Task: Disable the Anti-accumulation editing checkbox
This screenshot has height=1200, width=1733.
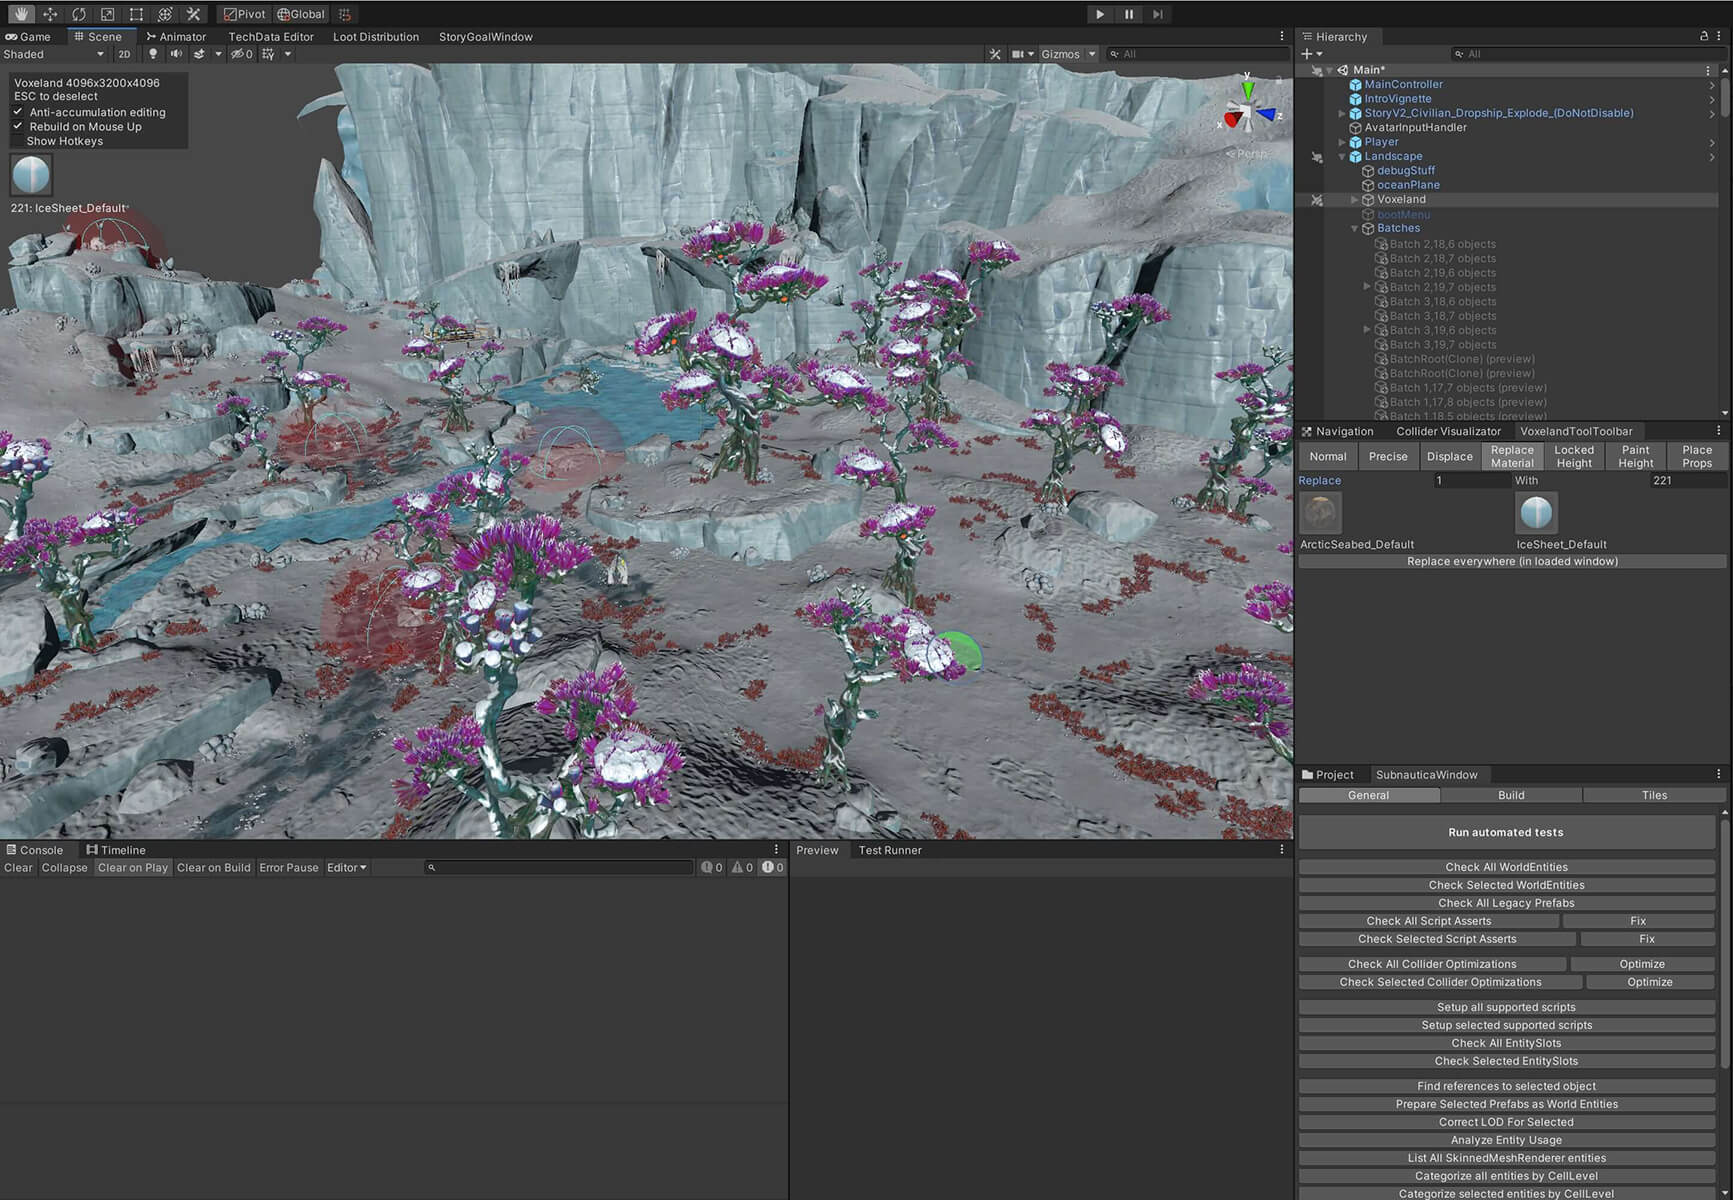Action: (18, 112)
